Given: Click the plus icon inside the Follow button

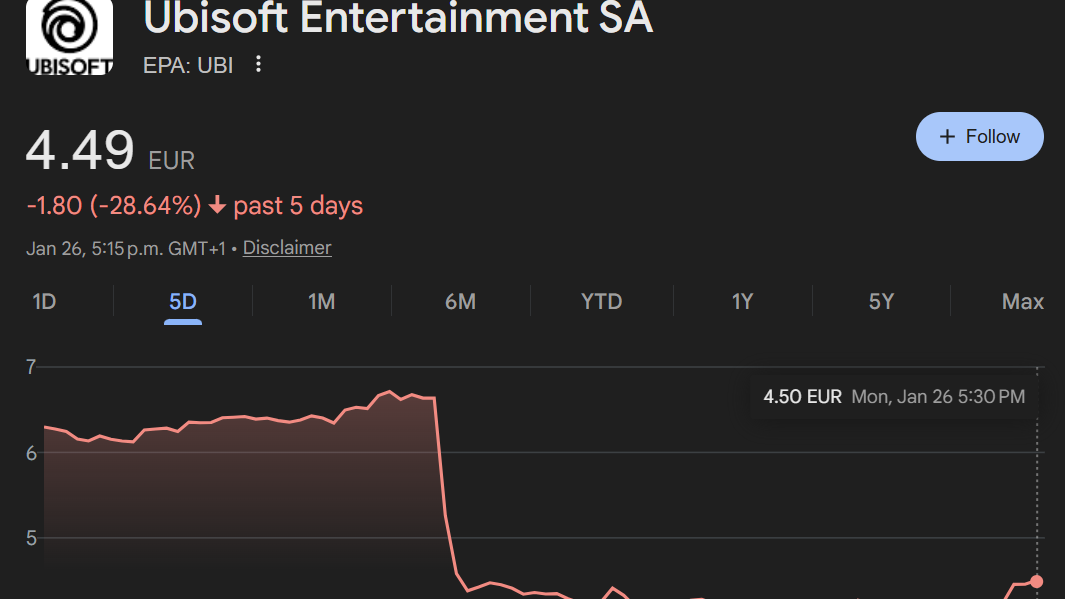Looking at the screenshot, I should point(948,136).
